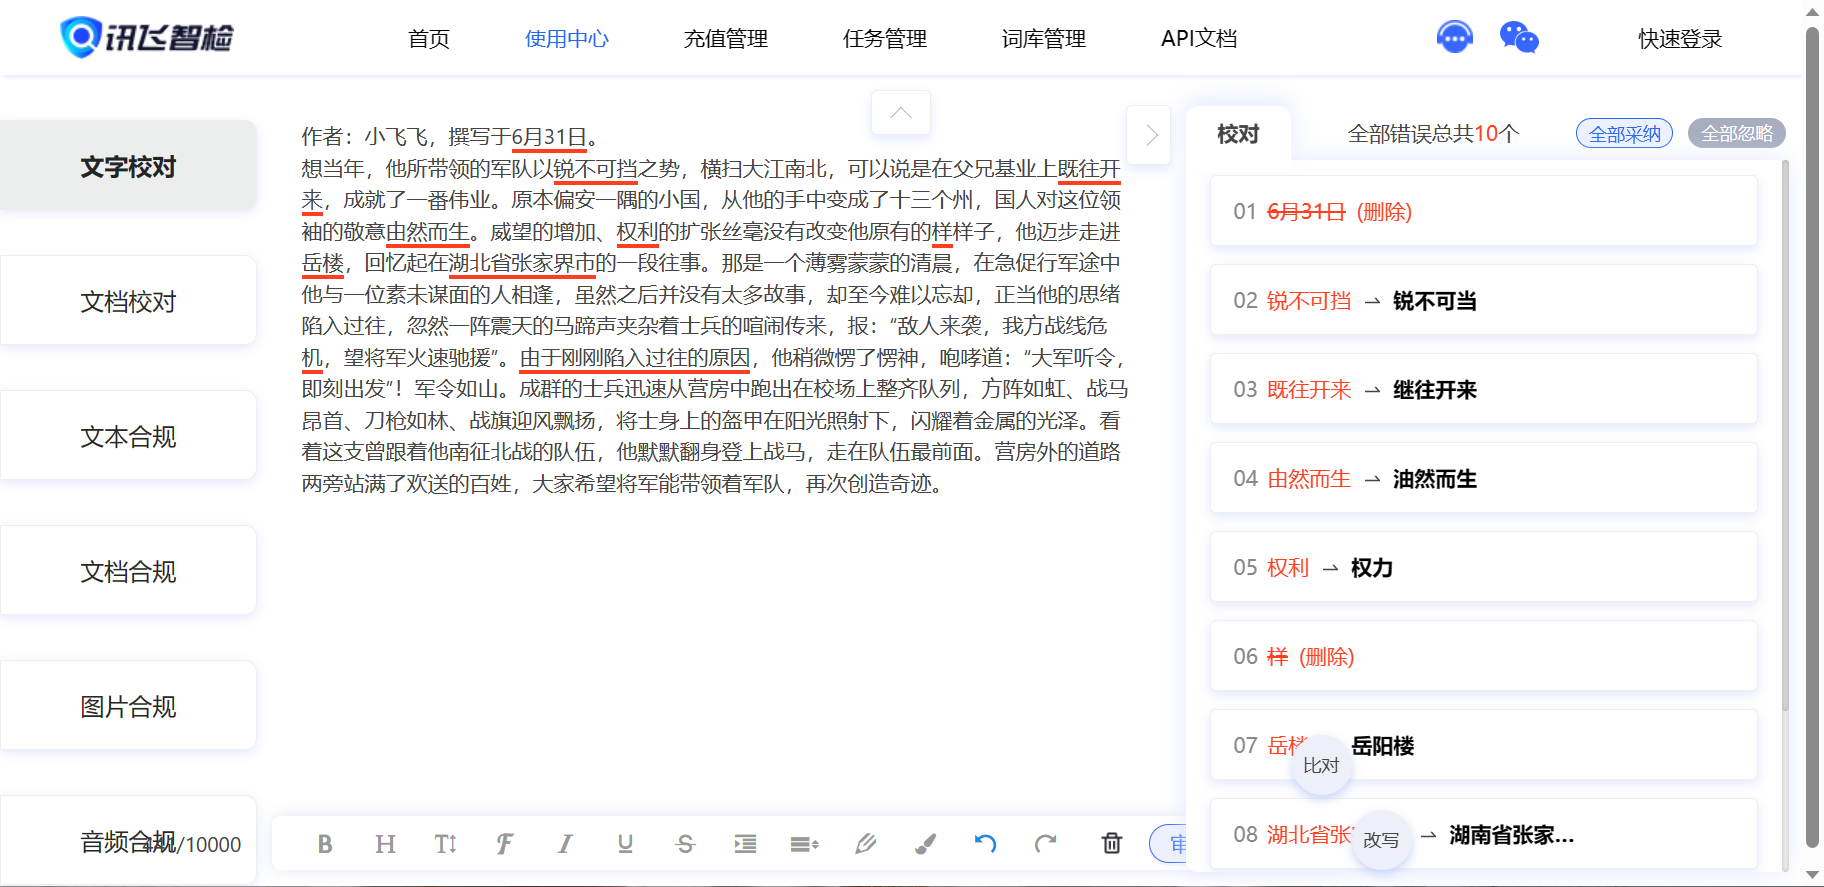Viewport: 1824px width, 887px height.
Task: Click floating 改写 rewrite button
Action: point(1381,840)
